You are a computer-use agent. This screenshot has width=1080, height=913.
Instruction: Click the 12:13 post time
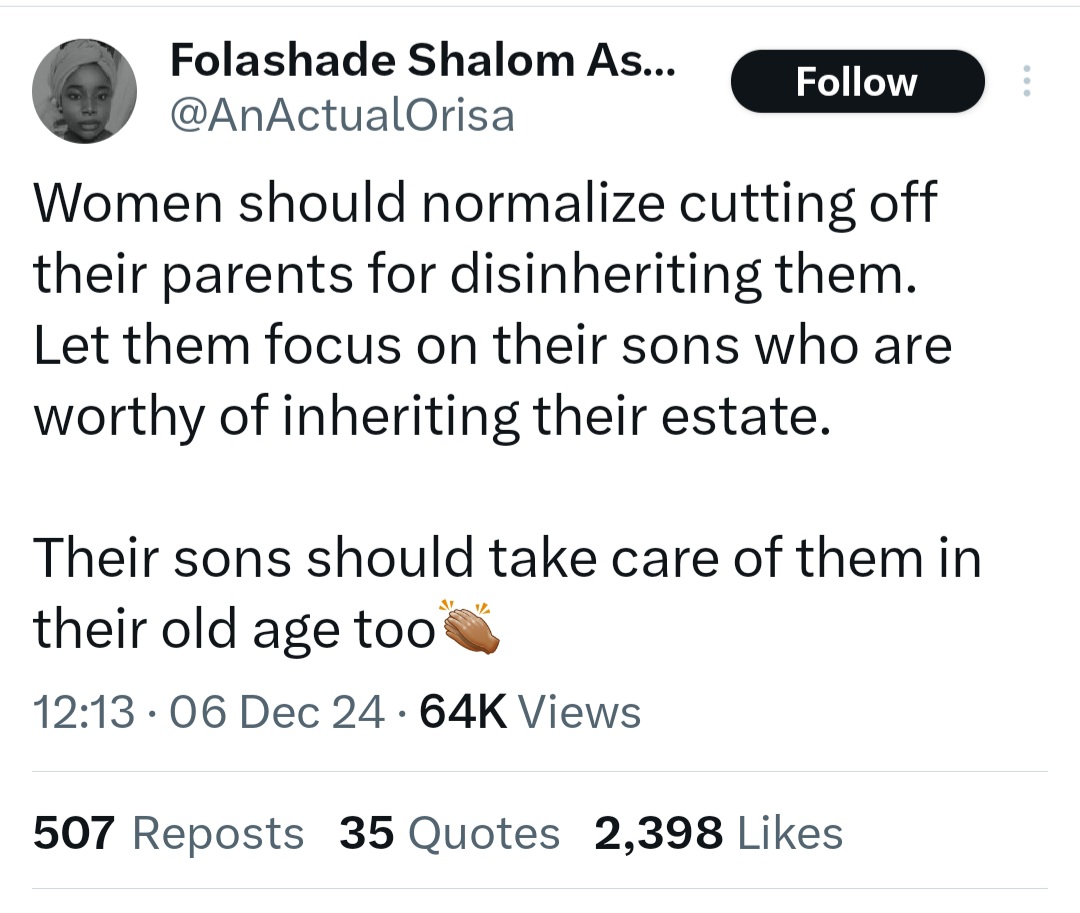[84, 713]
